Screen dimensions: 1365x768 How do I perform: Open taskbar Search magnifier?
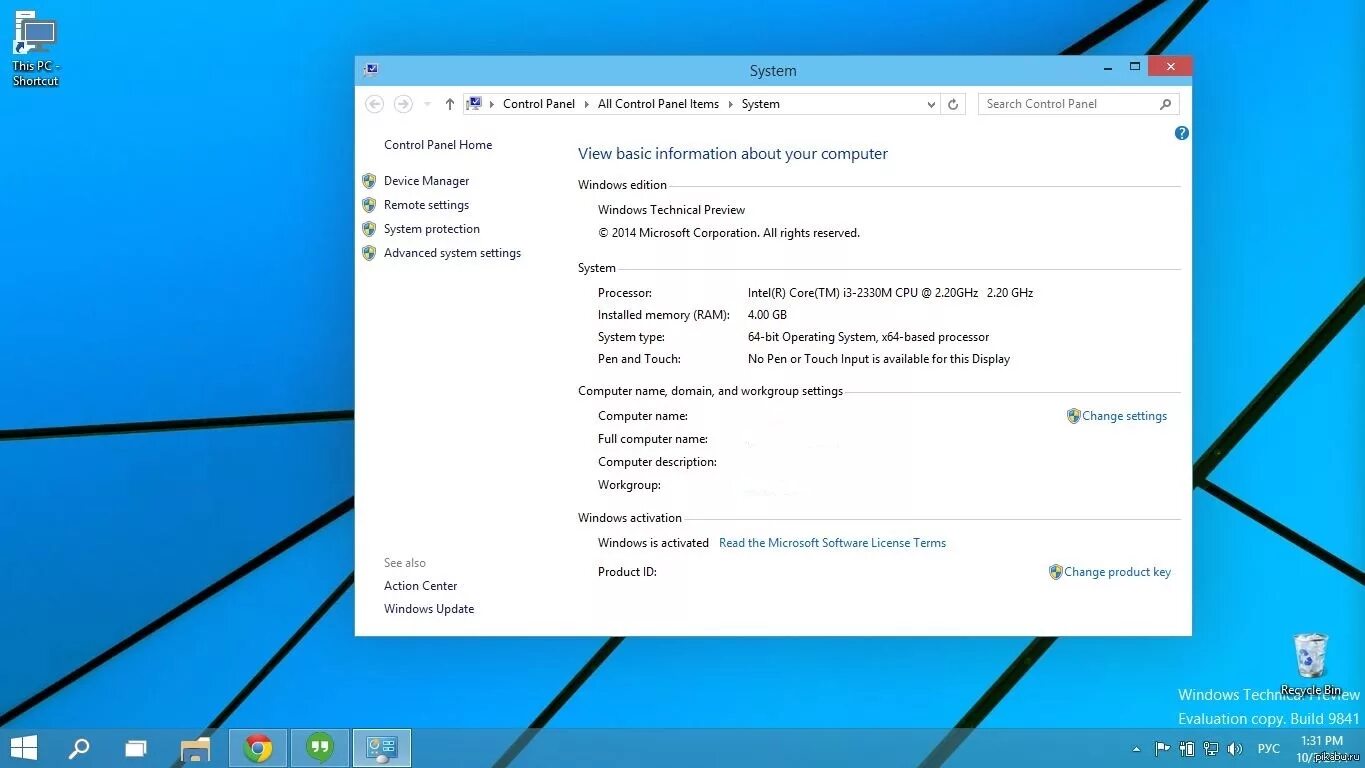78,748
